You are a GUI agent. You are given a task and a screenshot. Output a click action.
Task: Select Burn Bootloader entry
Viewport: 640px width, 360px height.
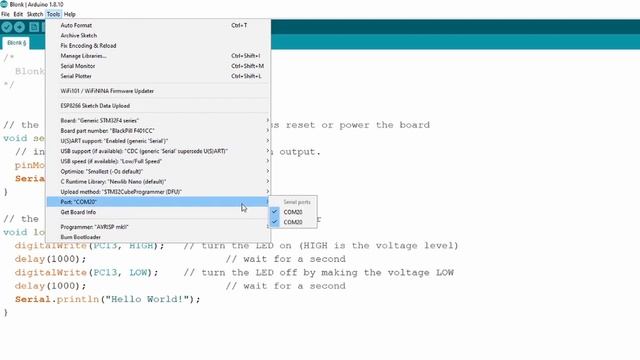[x=158, y=237]
